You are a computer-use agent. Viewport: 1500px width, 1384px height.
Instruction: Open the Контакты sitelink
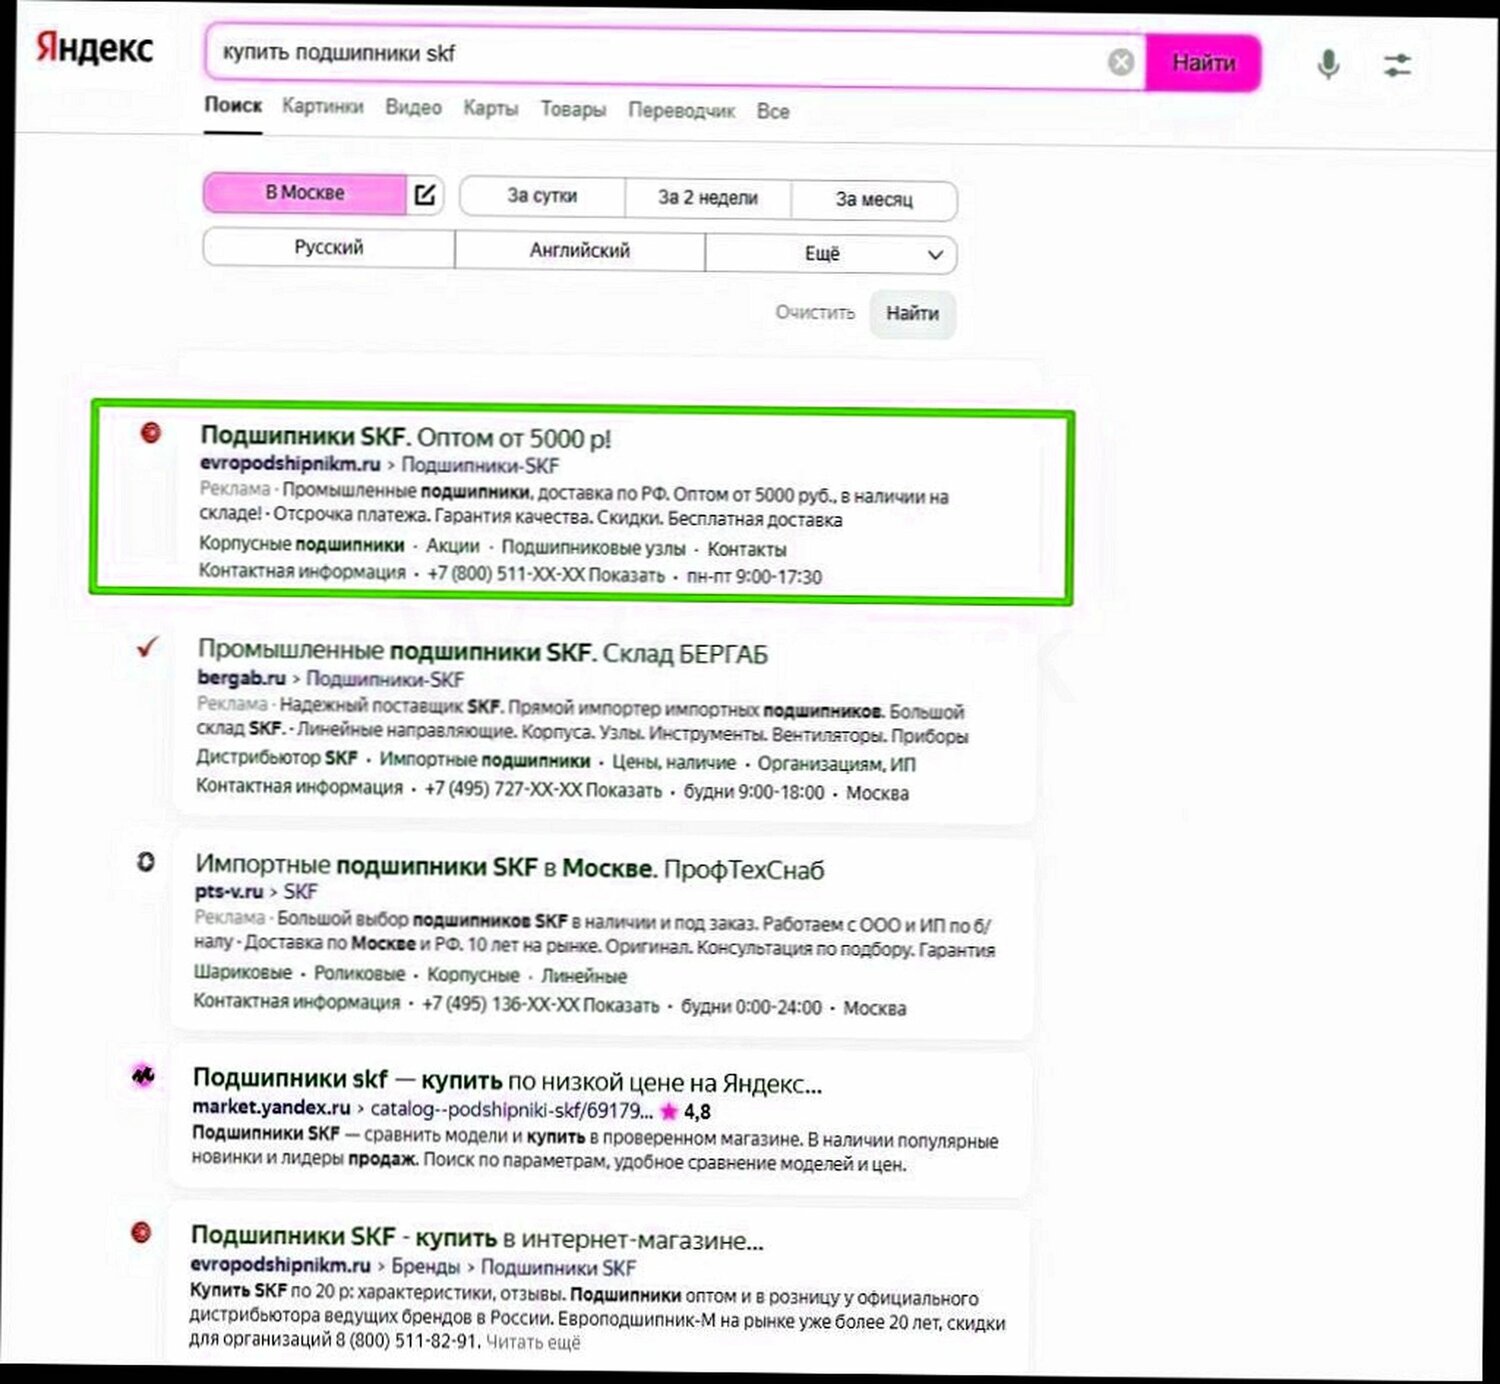tap(747, 549)
